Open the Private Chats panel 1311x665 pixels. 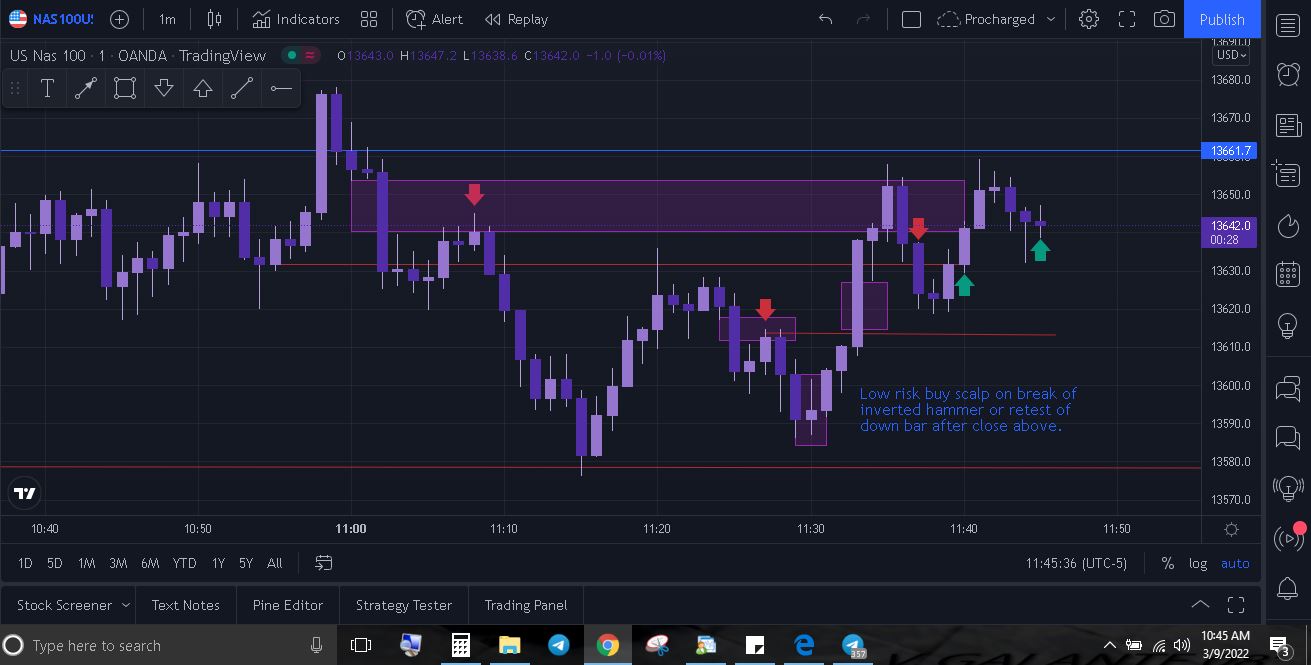pos(1288,438)
